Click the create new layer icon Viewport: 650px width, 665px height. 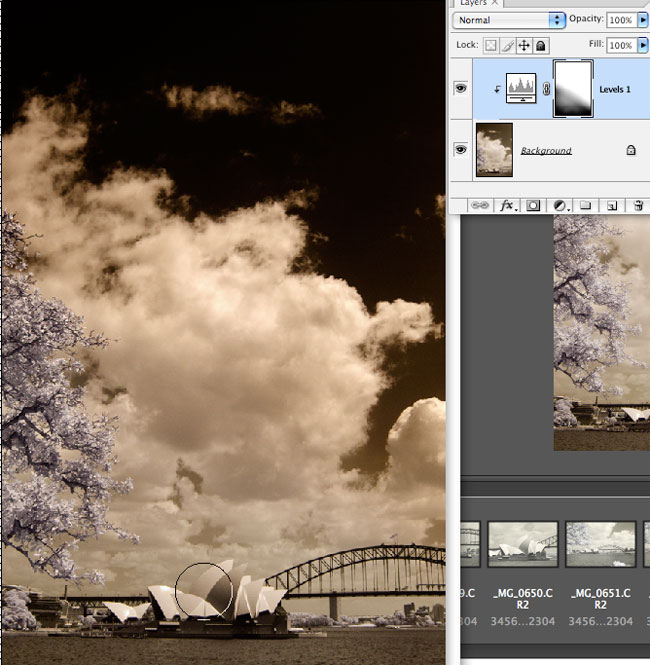(x=612, y=205)
